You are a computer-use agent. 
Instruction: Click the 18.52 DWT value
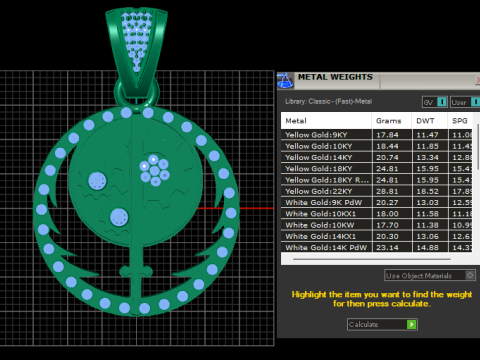pyautogui.click(x=427, y=191)
